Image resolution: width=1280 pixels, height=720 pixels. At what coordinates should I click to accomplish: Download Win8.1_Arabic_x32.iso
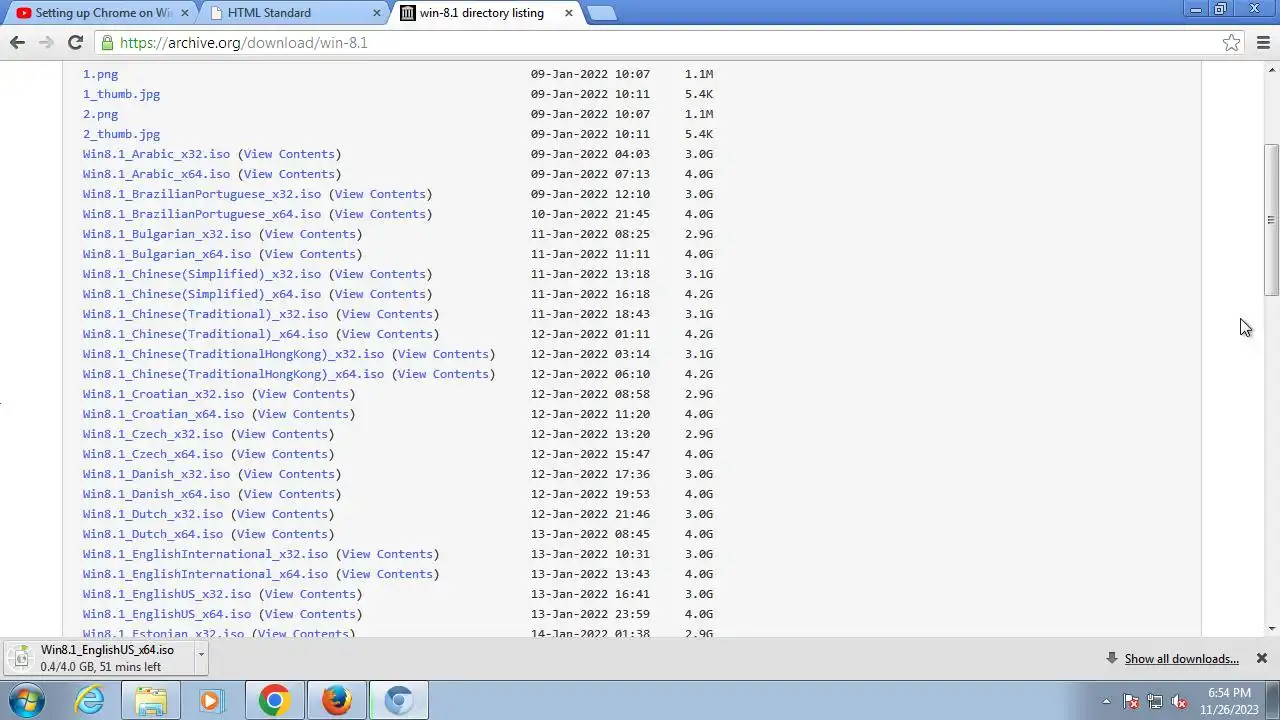tap(156, 154)
